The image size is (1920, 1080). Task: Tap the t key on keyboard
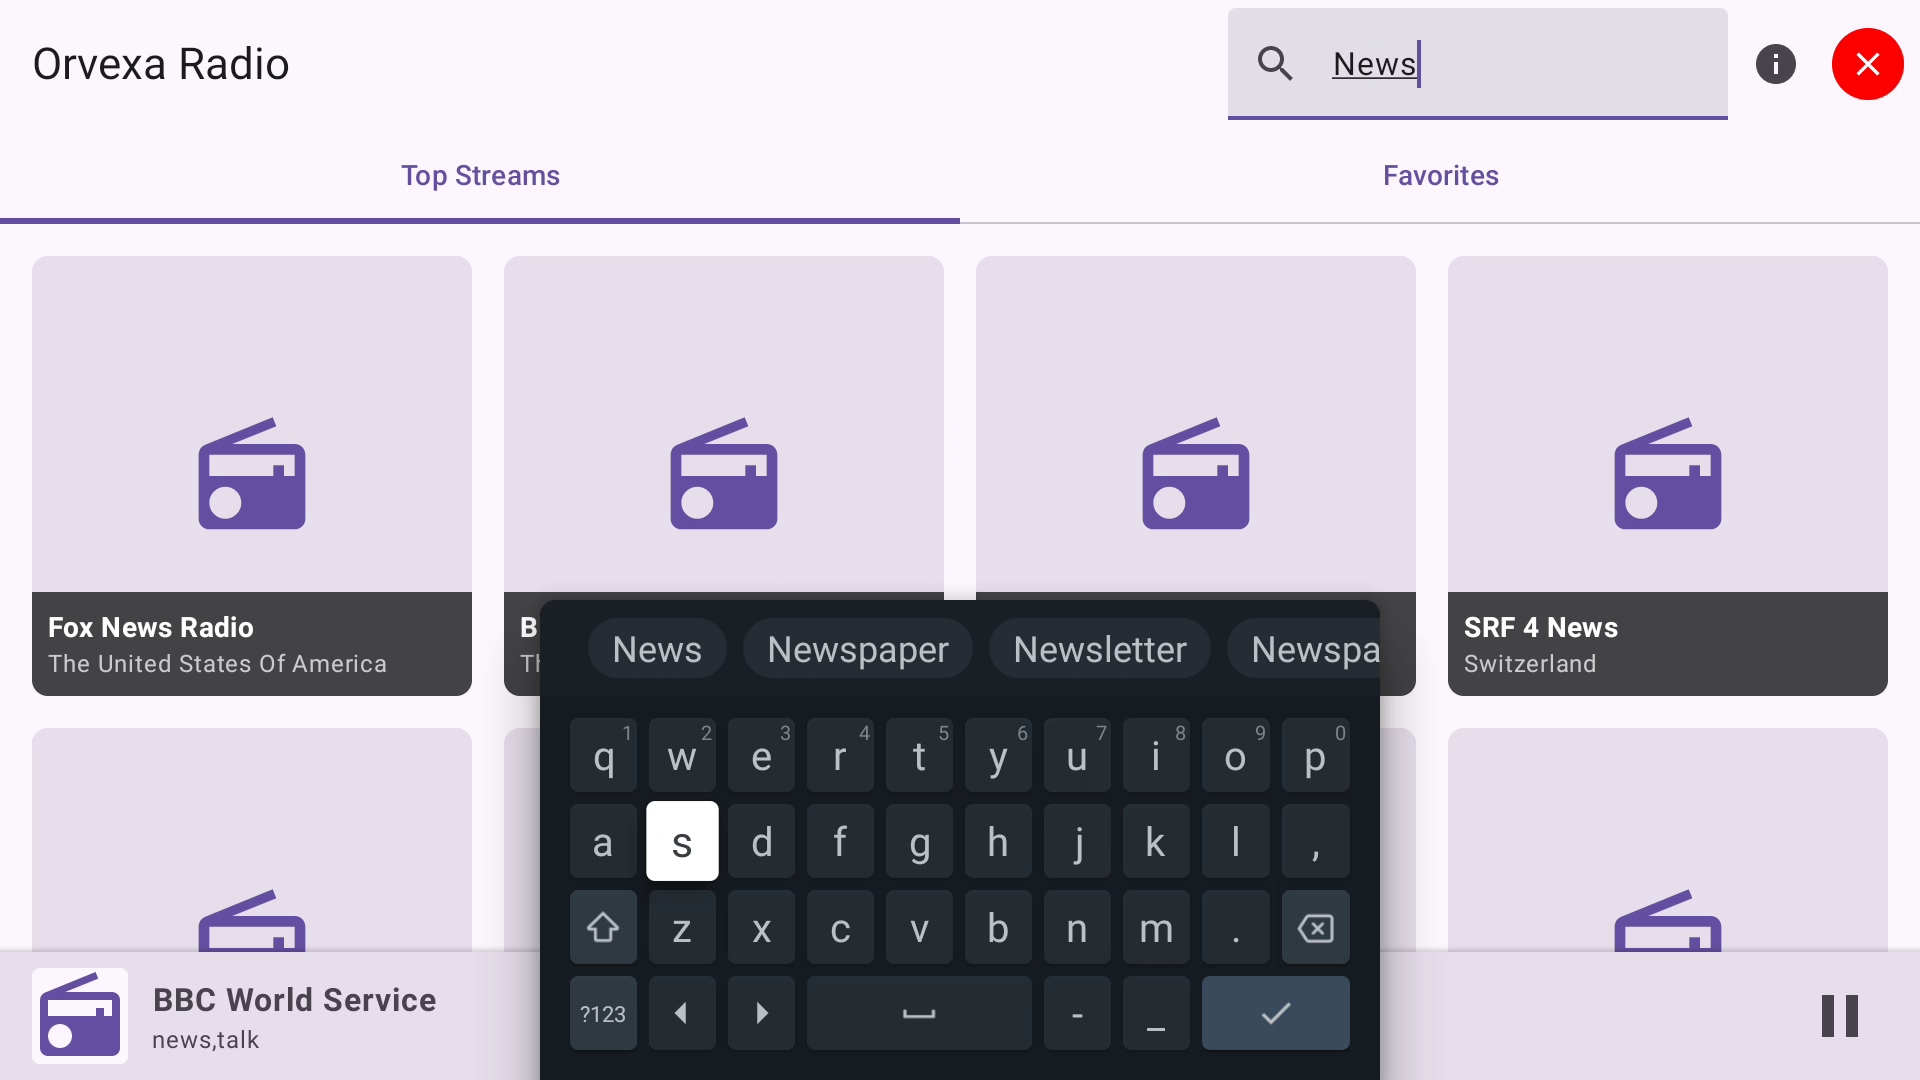coord(919,756)
